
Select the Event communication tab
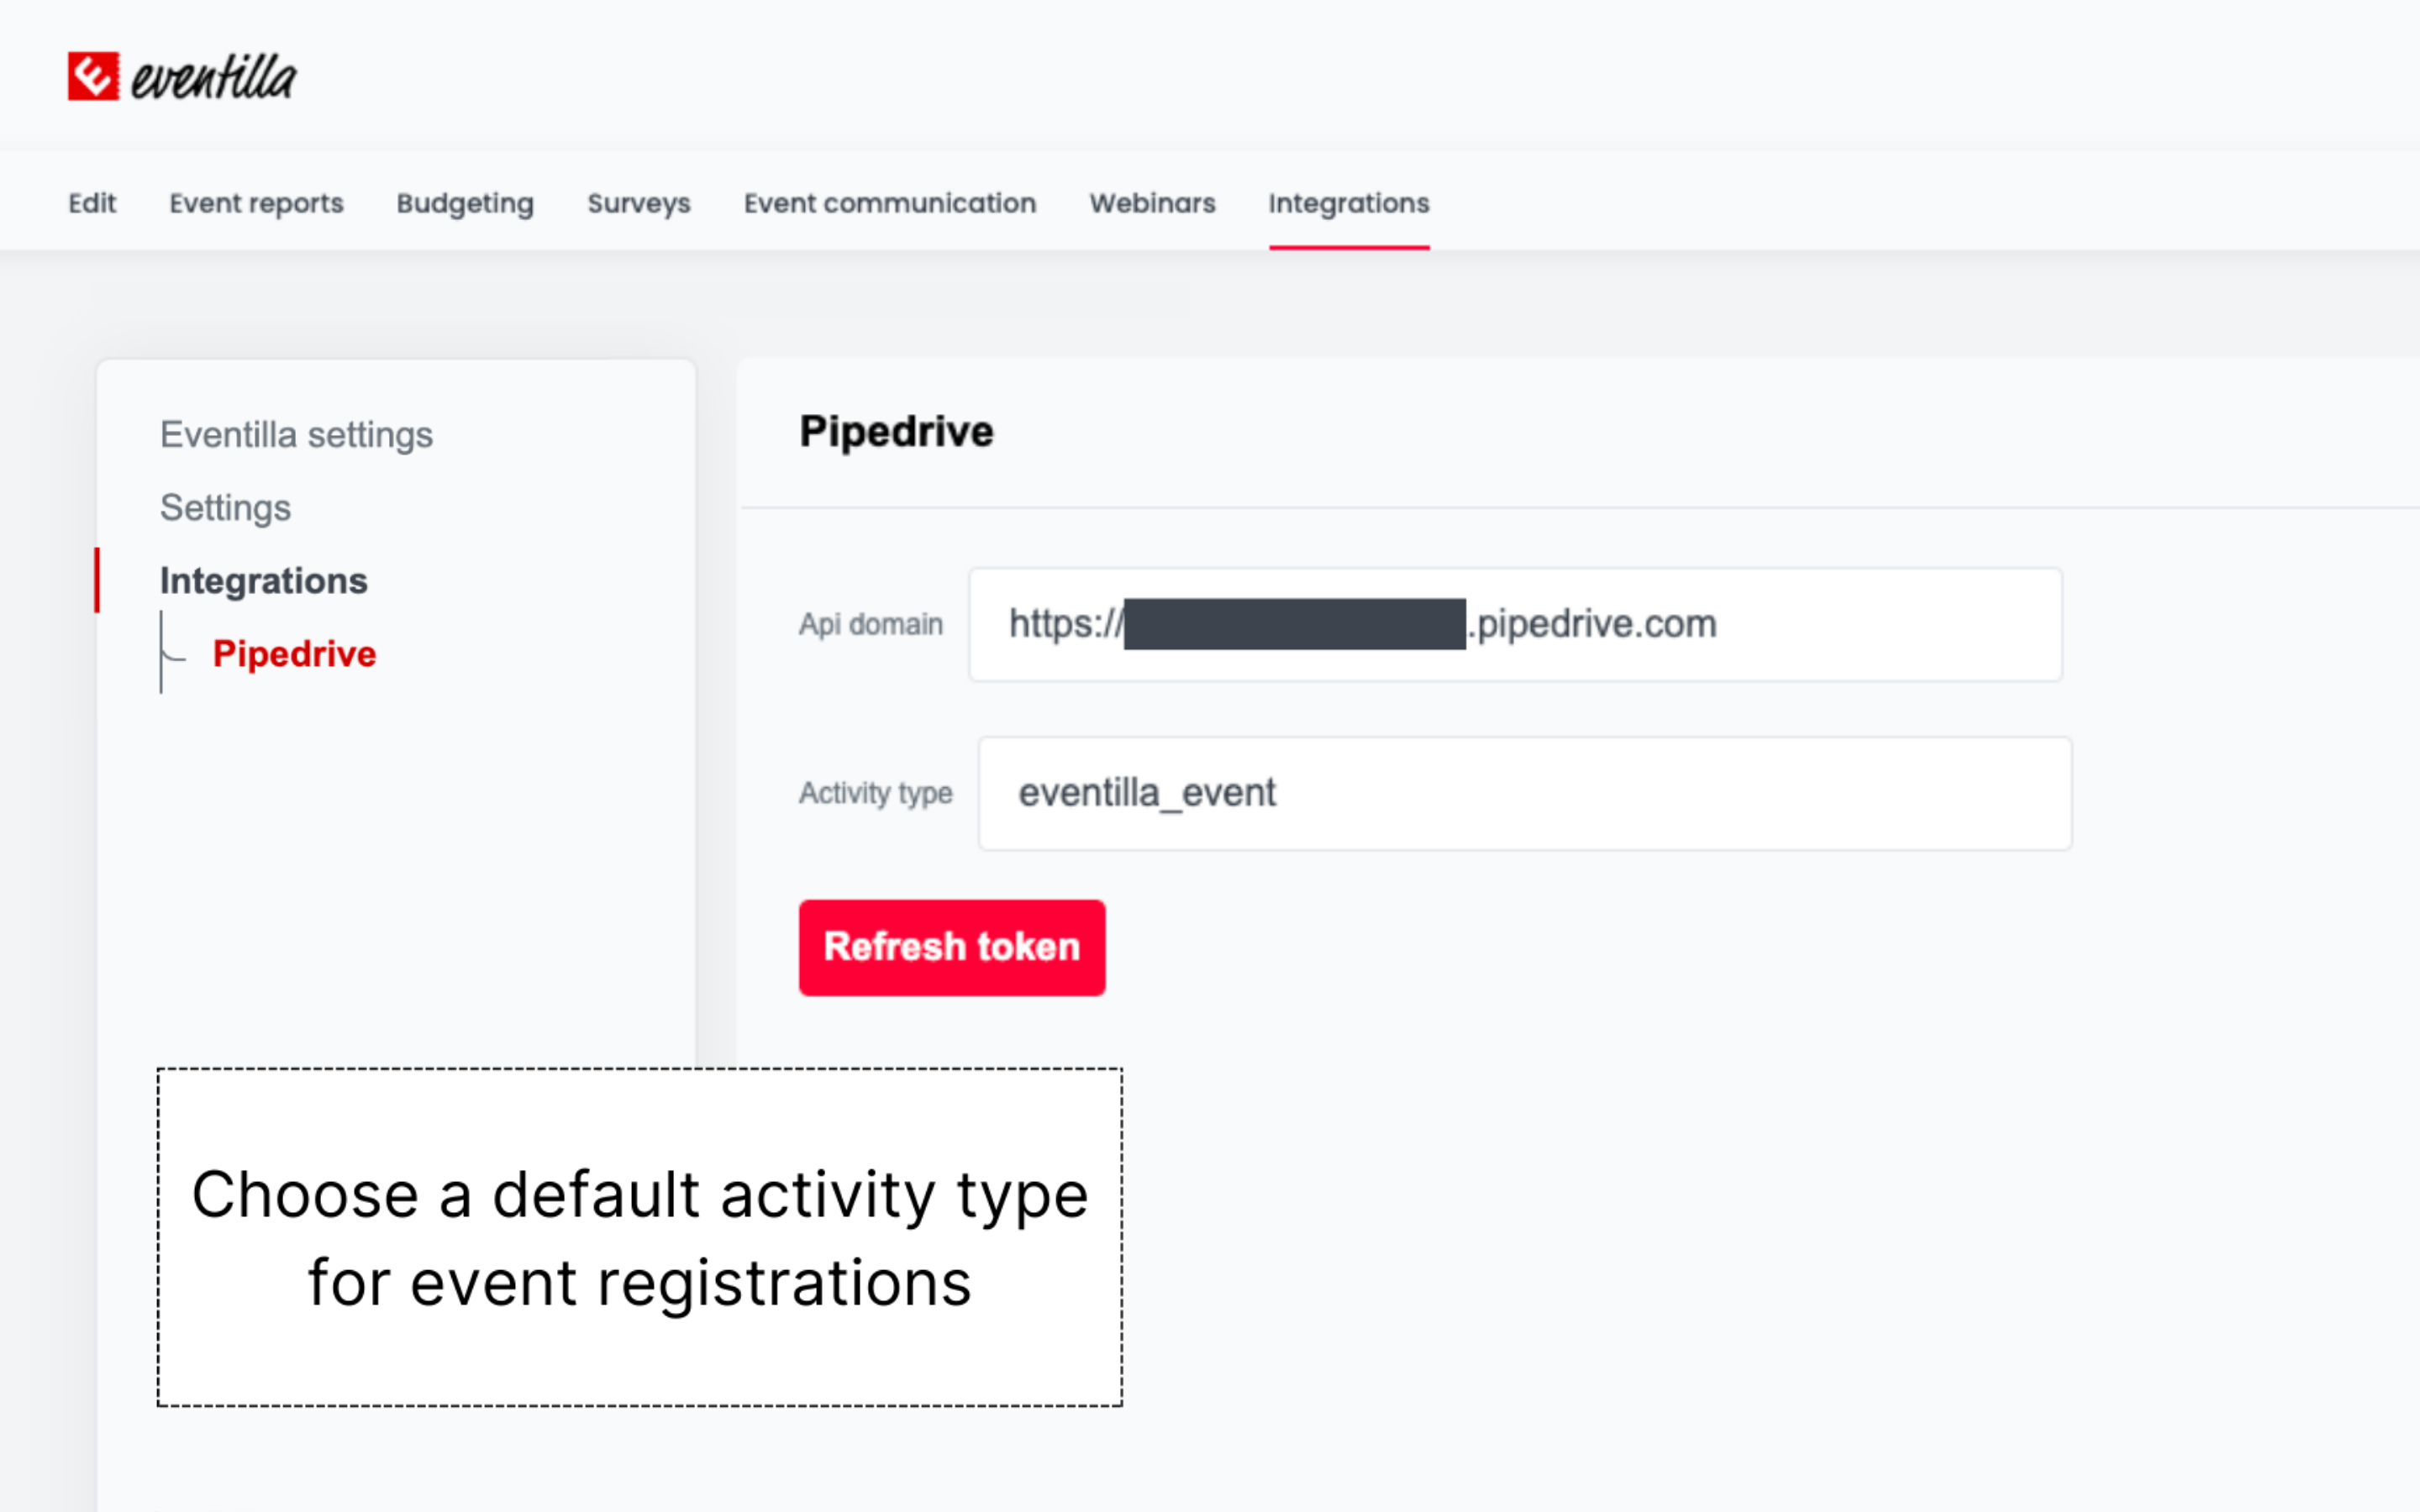(x=889, y=203)
